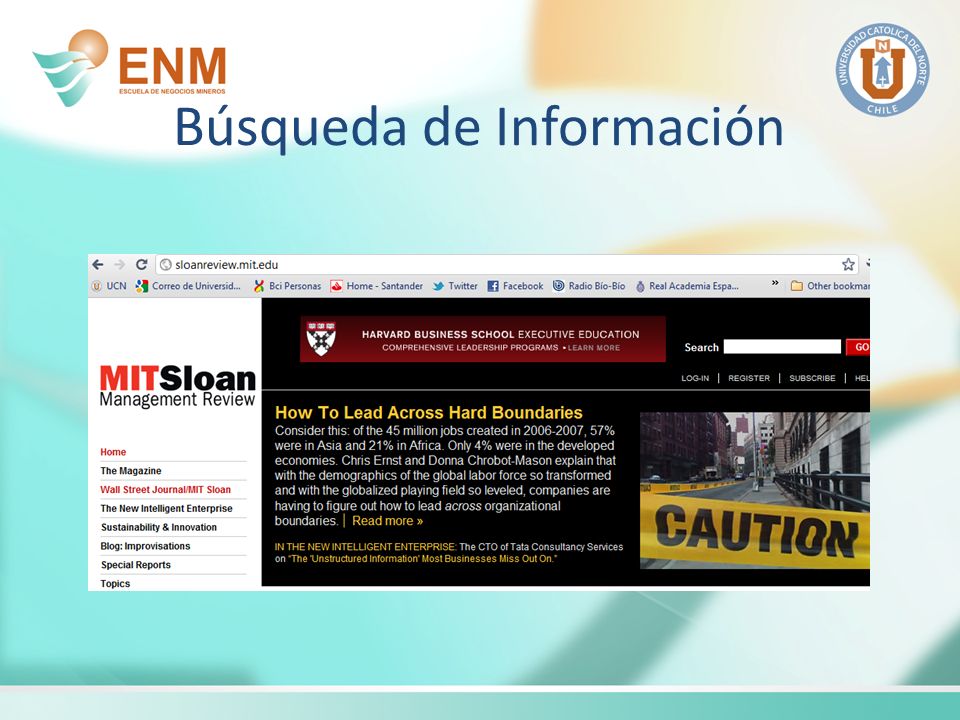Screen dimensions: 960x720
Task: Open Unstructured Information article link
Action: pyautogui.click(x=421, y=559)
